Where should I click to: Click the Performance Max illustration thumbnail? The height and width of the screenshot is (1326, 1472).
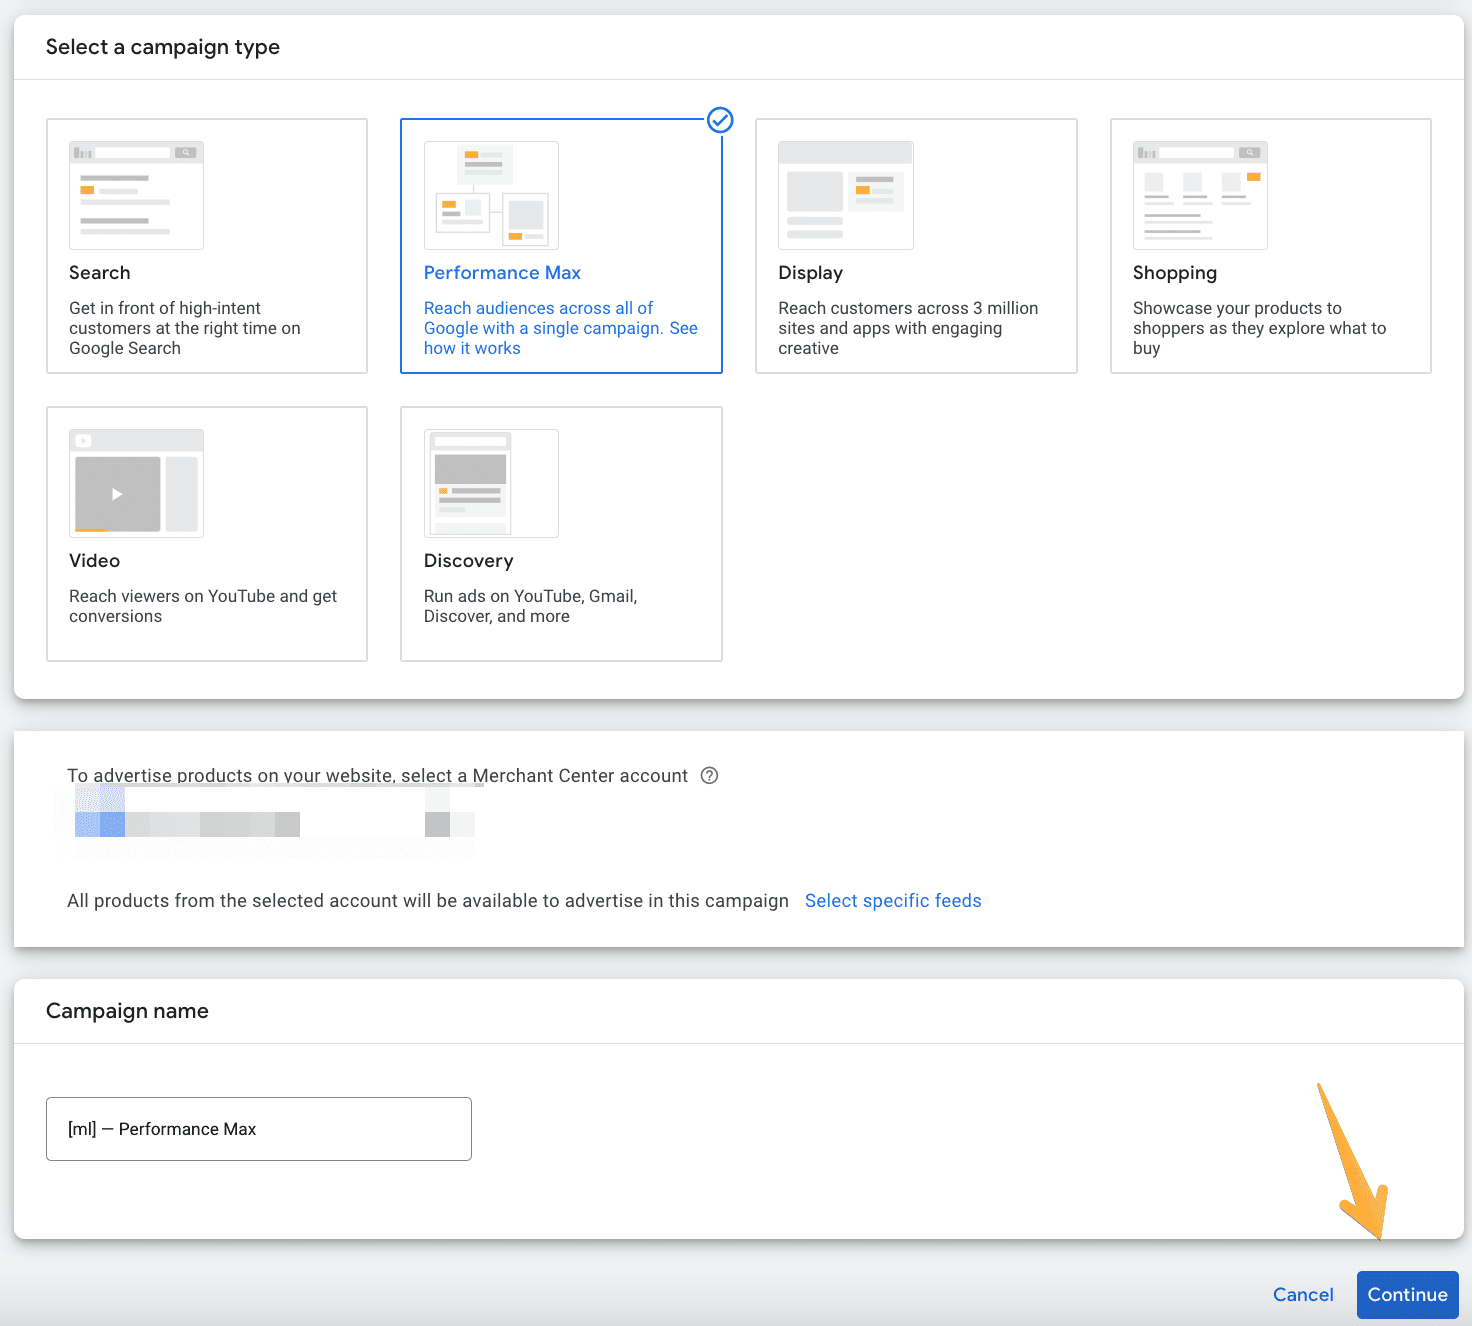491,195
